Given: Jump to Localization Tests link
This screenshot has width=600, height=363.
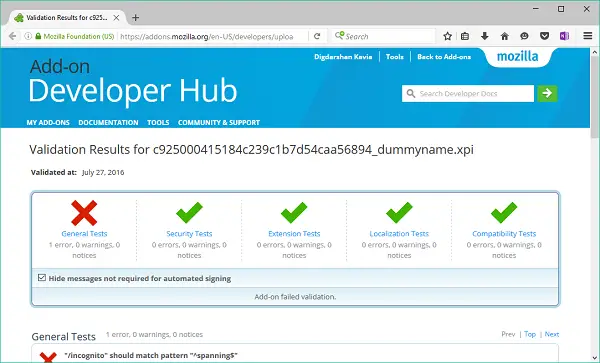Looking at the screenshot, I should [x=399, y=233].
